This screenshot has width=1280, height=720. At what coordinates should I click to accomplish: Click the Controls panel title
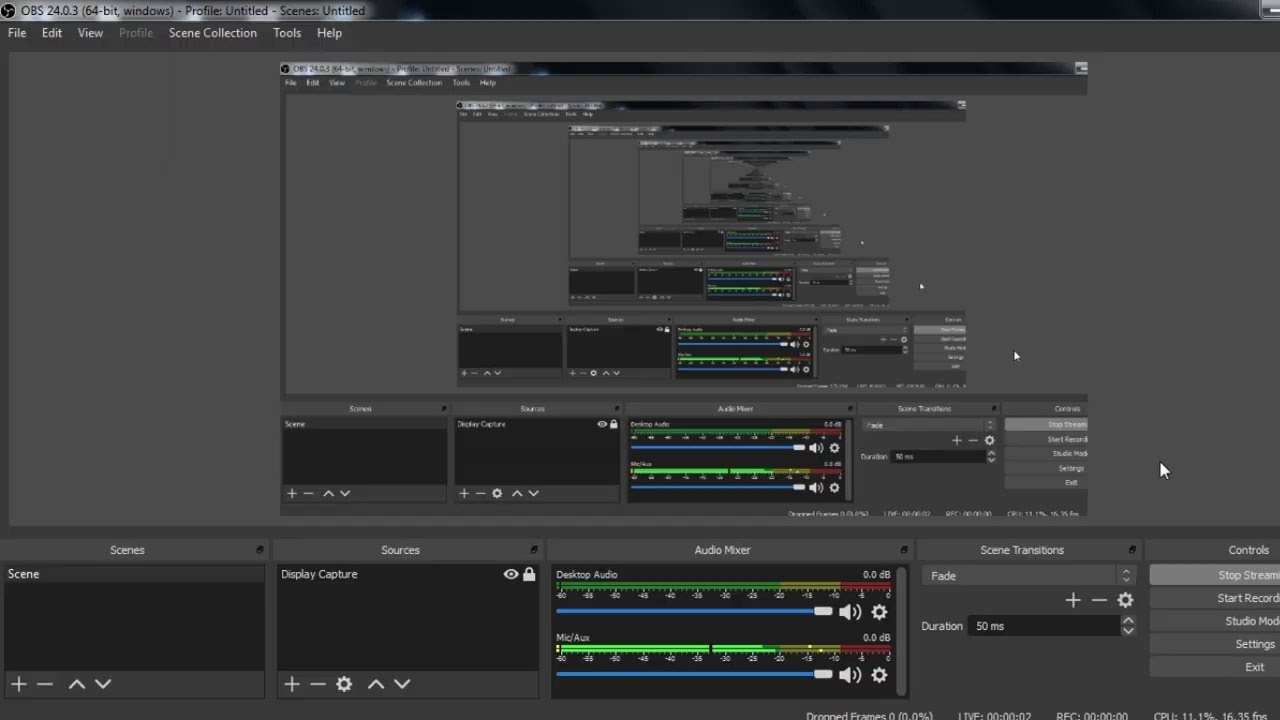tap(1248, 550)
